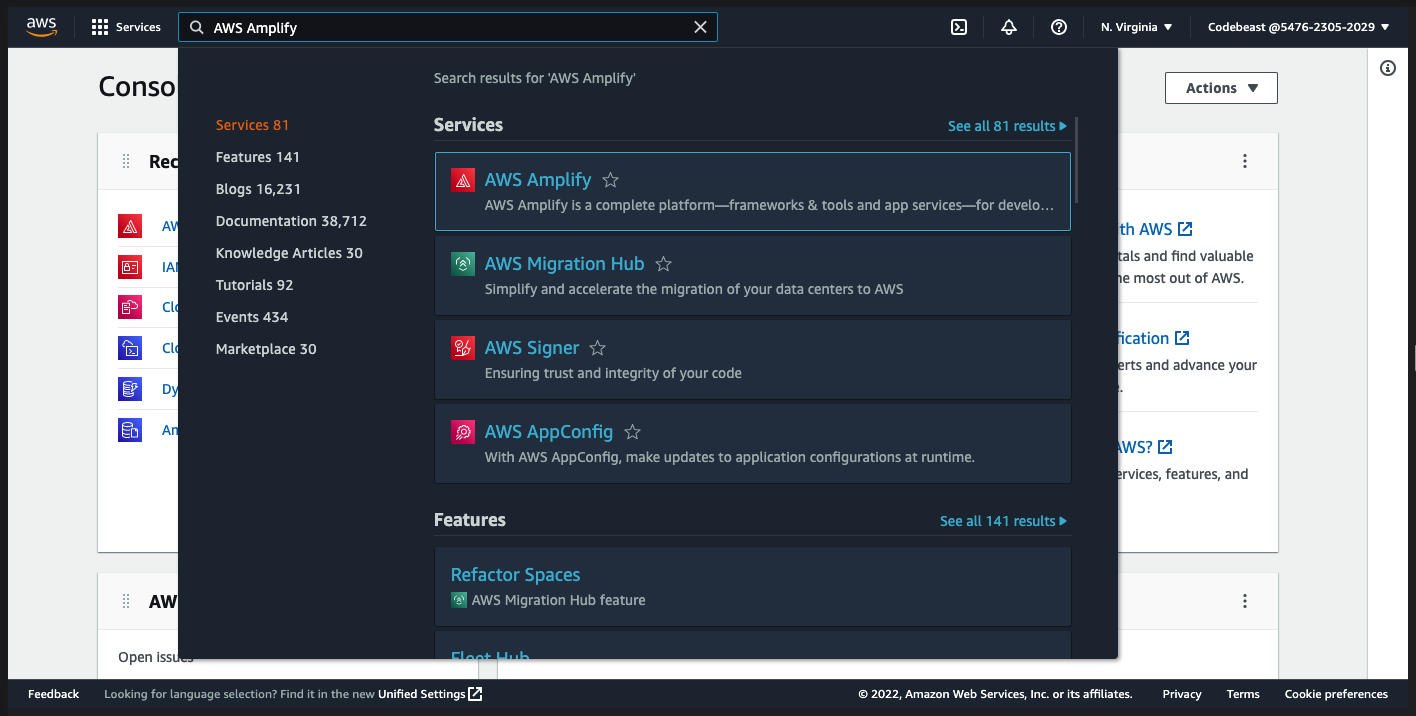1416x716 pixels.
Task: Favorite AWS Migration Hub with star
Action: pos(663,264)
